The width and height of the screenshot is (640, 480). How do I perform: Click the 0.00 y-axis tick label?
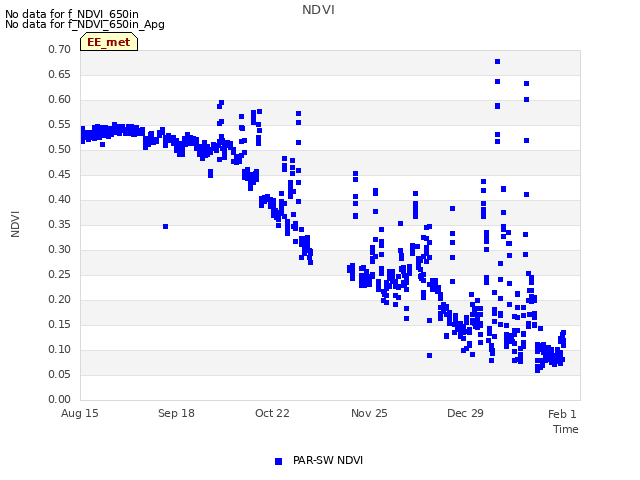(60, 399)
